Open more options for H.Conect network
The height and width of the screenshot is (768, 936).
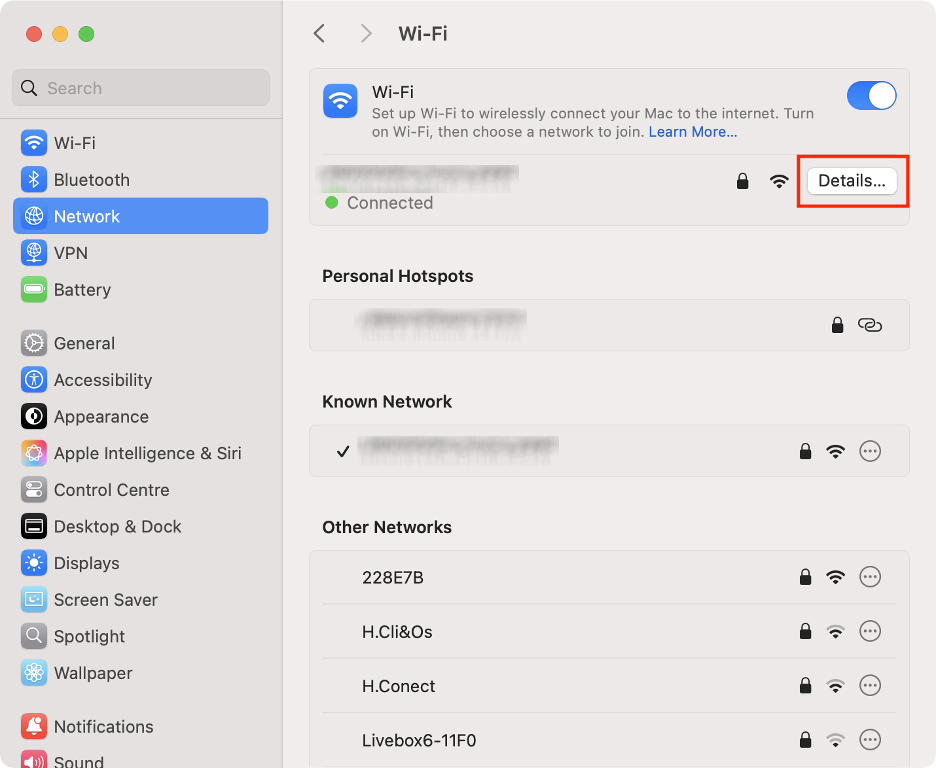[x=870, y=686]
